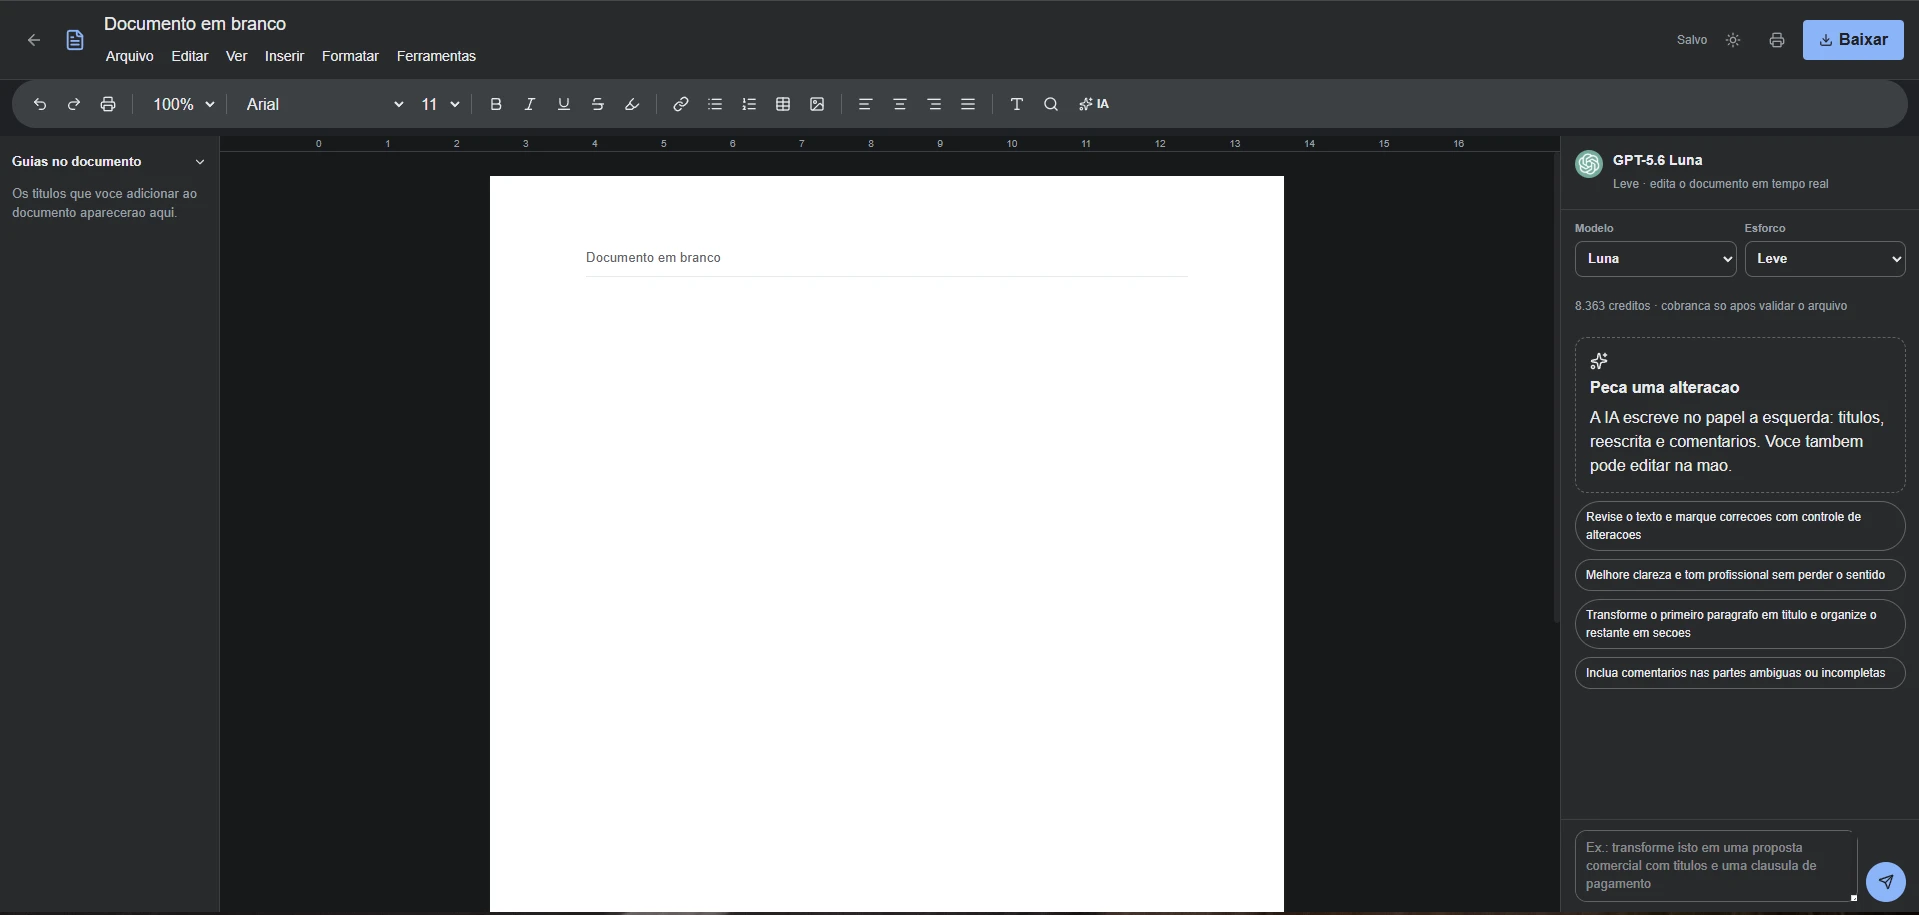Click the text style T icon
Viewport: 1919px width, 915px height.
[1017, 104]
